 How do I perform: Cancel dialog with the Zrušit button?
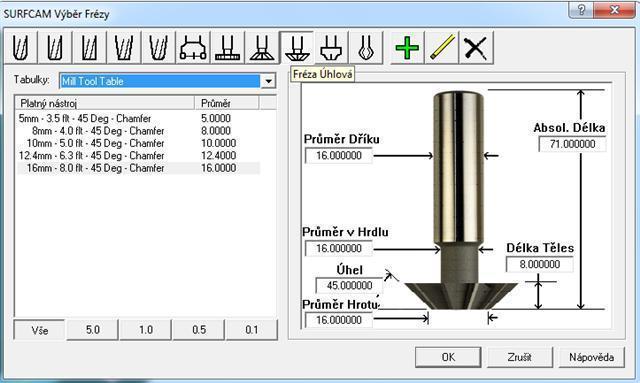click(520, 357)
